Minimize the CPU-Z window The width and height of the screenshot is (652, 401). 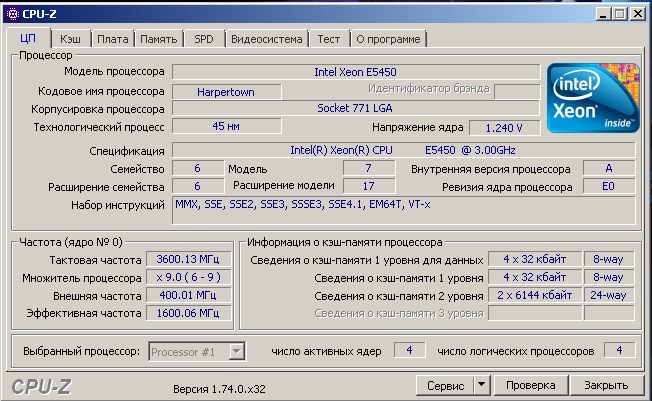tap(603, 14)
